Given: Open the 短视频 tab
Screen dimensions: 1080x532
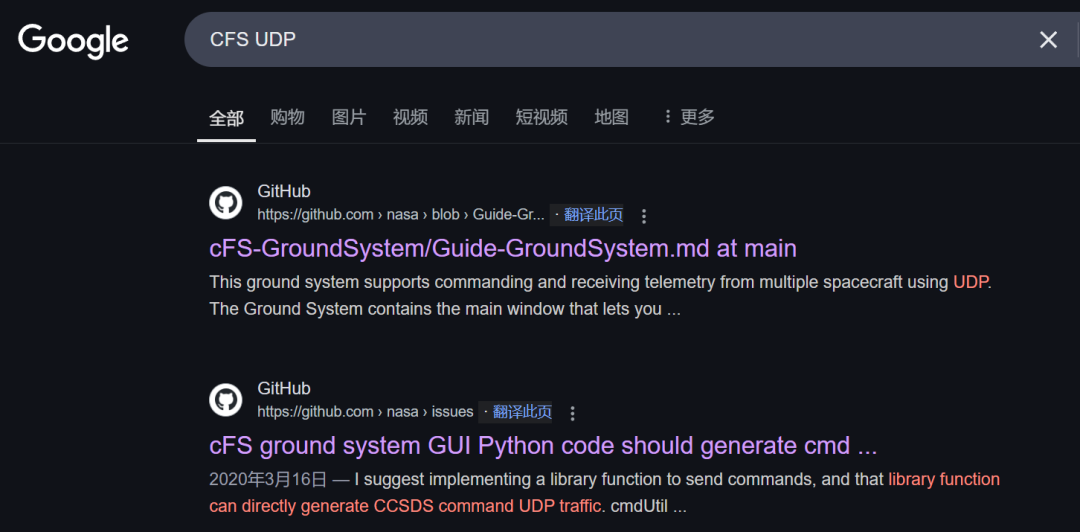Looking at the screenshot, I should (x=541, y=117).
